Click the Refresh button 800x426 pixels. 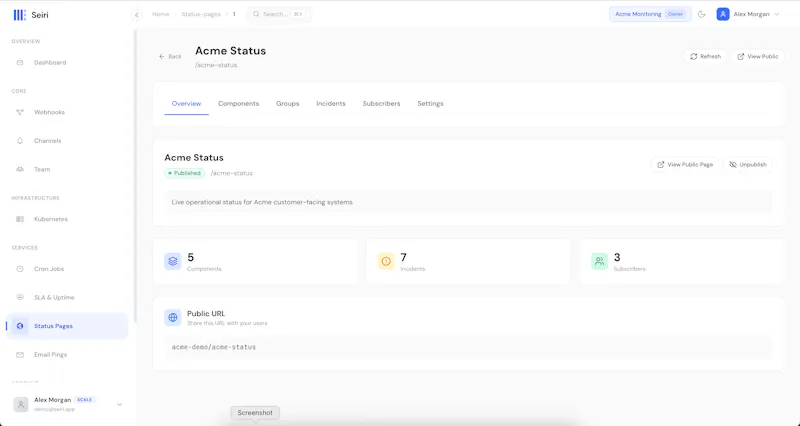(x=706, y=57)
